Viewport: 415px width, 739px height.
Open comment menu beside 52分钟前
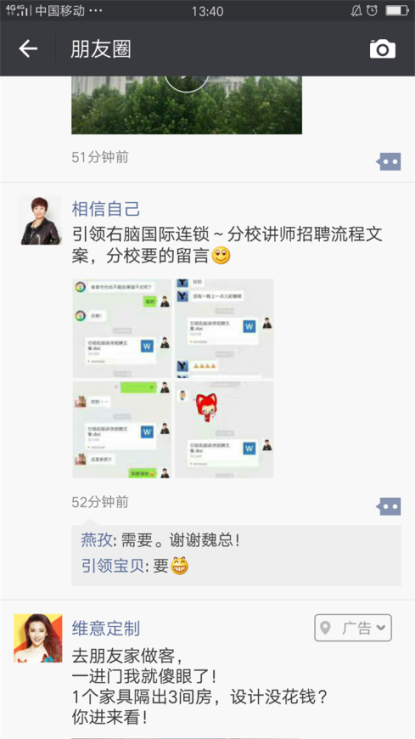[x=389, y=507]
